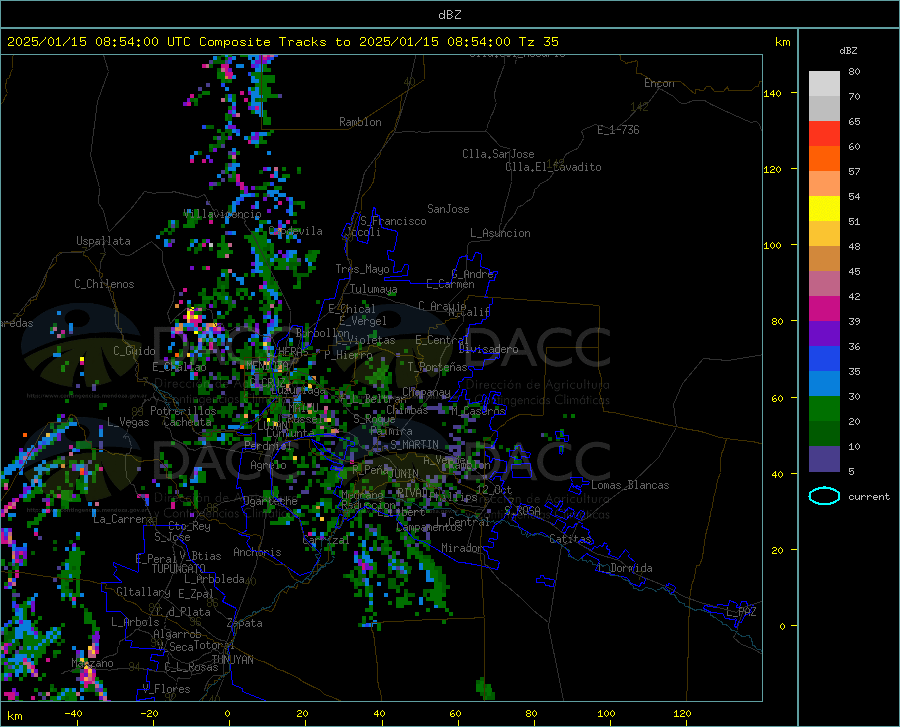Image resolution: width=900 pixels, height=727 pixels.
Task: Click the L_PAZ place label
Action: coord(741,612)
